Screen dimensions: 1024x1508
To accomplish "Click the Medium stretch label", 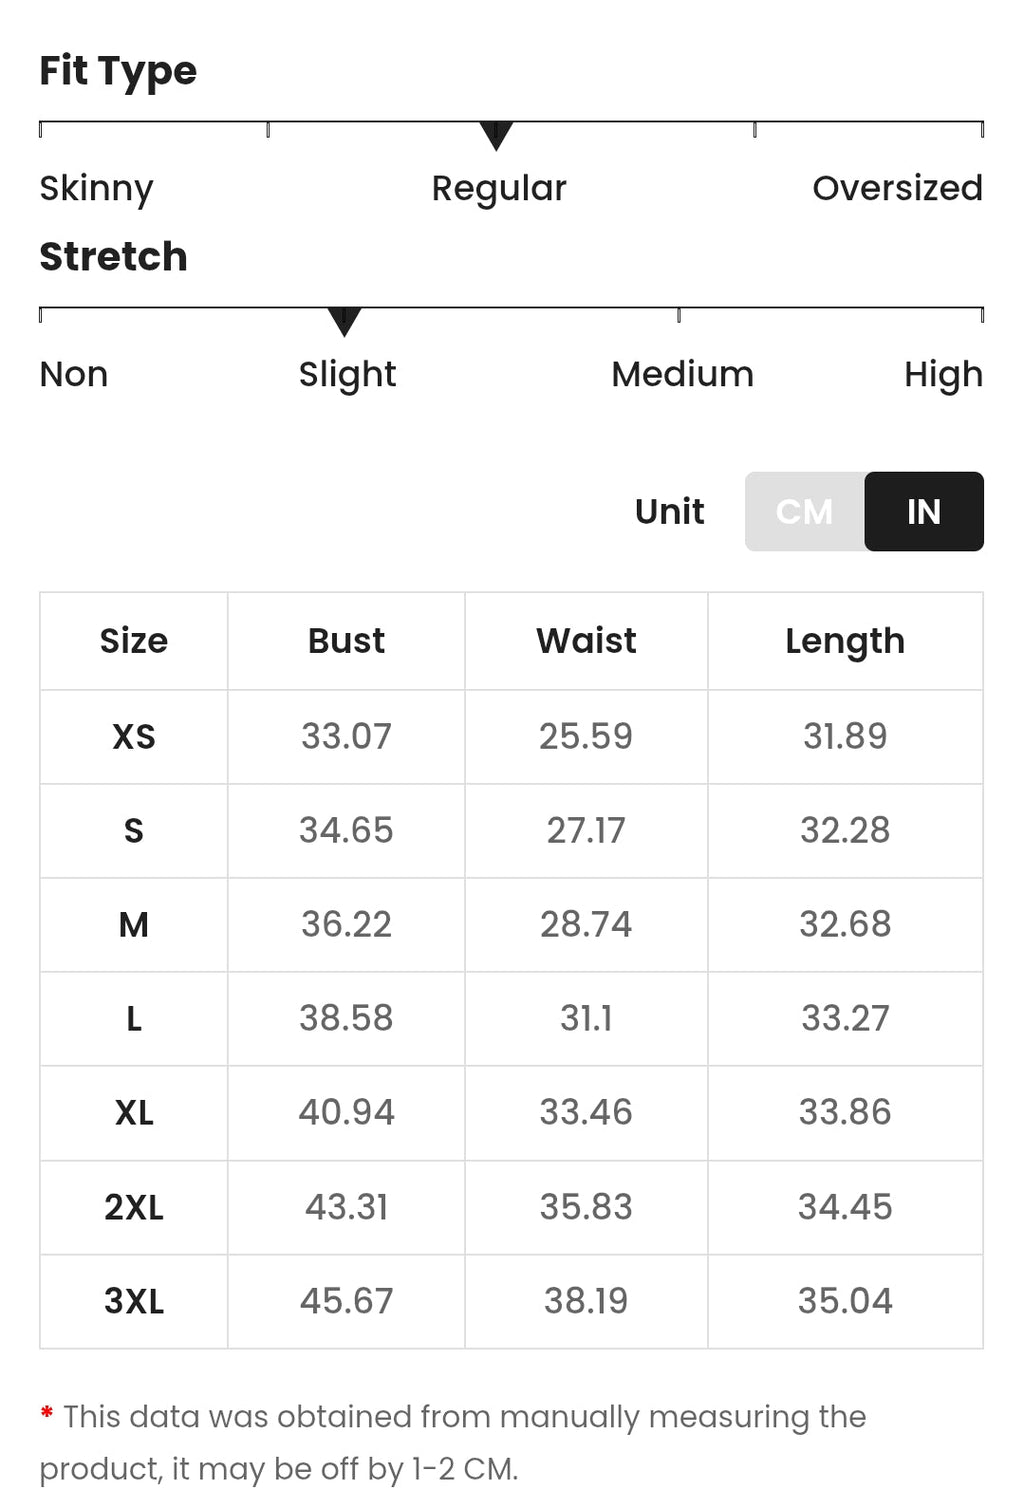I will pyautogui.click(x=682, y=374).
